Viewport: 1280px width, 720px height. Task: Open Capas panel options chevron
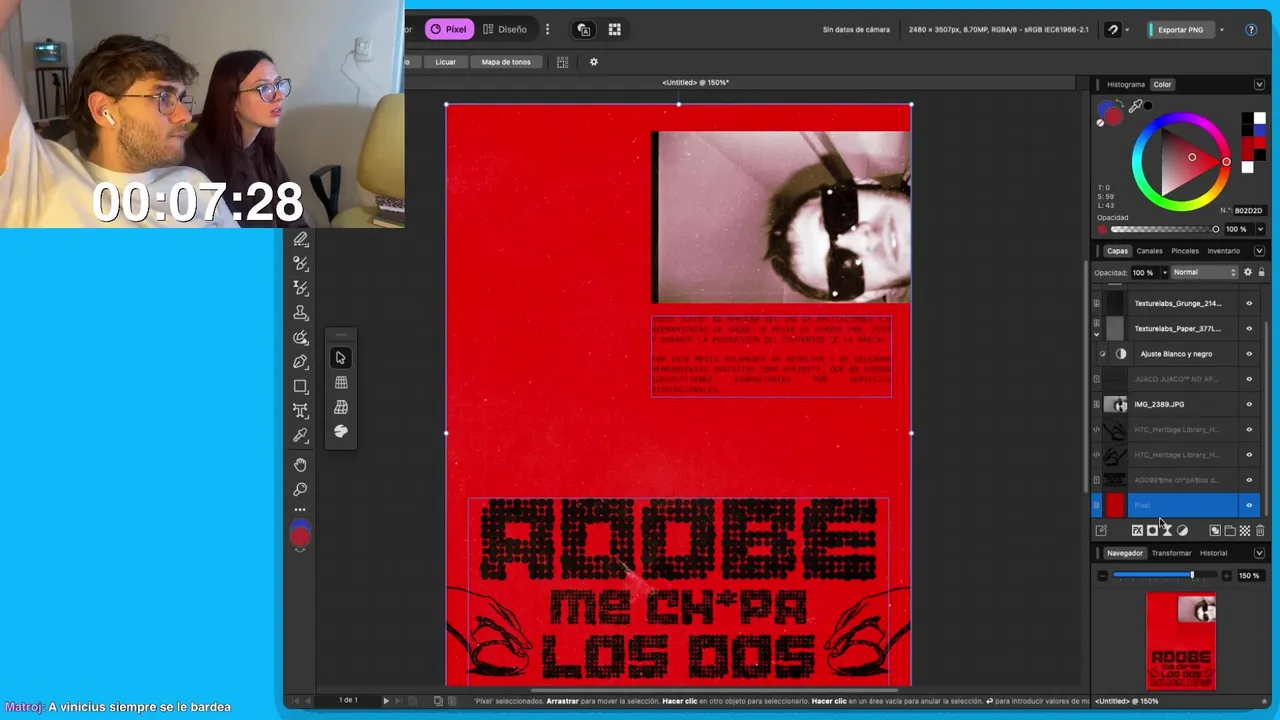point(1259,251)
